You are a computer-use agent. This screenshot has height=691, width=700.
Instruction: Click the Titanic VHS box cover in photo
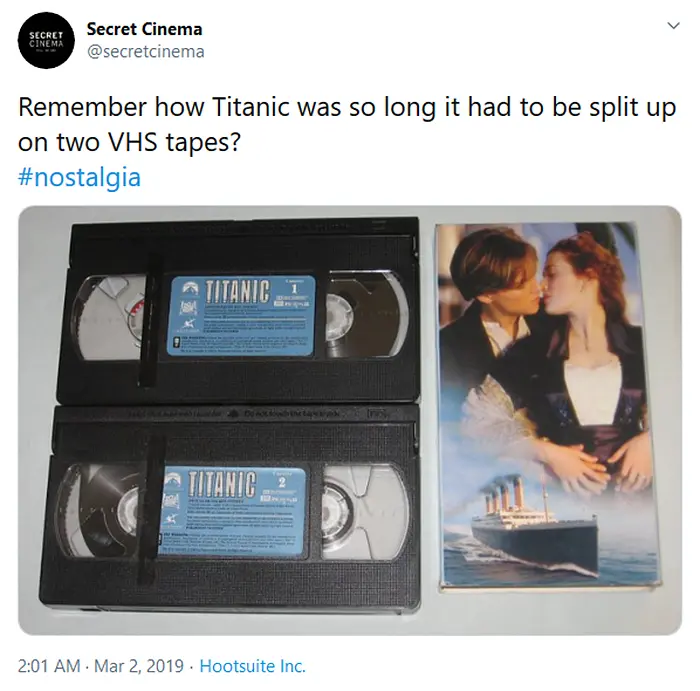pos(548,405)
